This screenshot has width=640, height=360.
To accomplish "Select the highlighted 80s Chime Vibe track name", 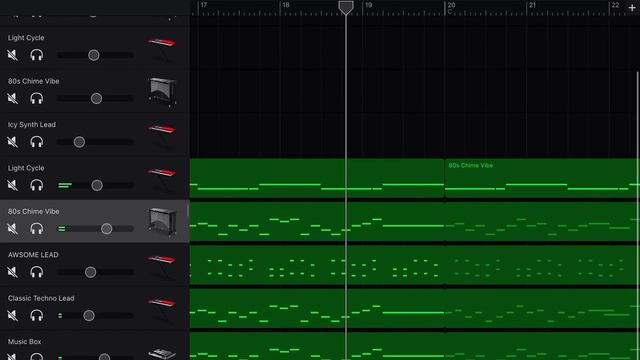I will click(33, 211).
